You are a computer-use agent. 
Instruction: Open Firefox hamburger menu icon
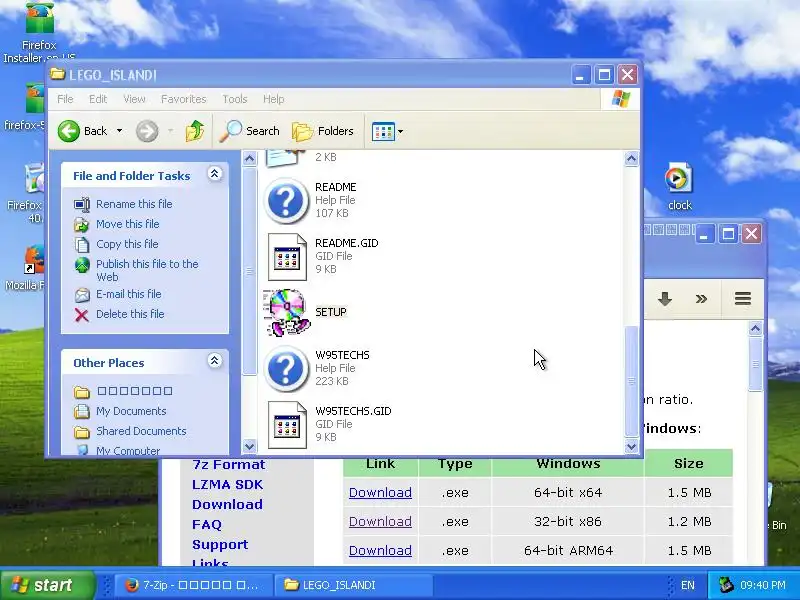[743, 298]
